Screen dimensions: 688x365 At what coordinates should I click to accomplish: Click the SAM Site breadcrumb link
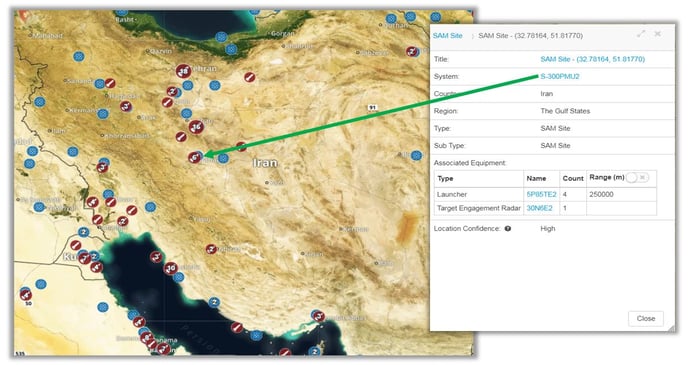click(x=448, y=36)
